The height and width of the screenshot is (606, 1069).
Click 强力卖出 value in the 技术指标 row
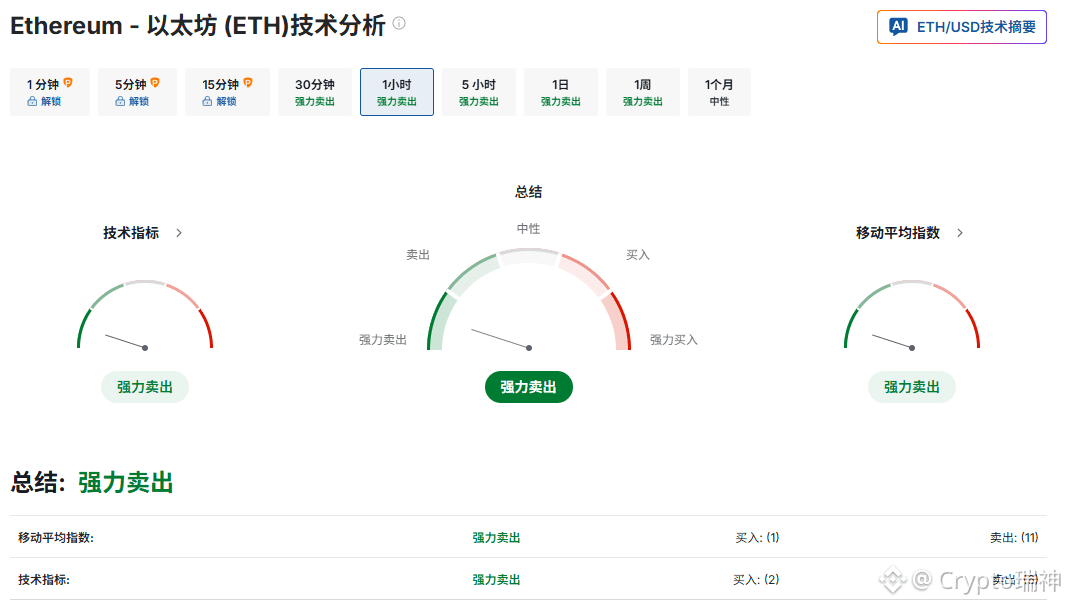click(x=496, y=580)
